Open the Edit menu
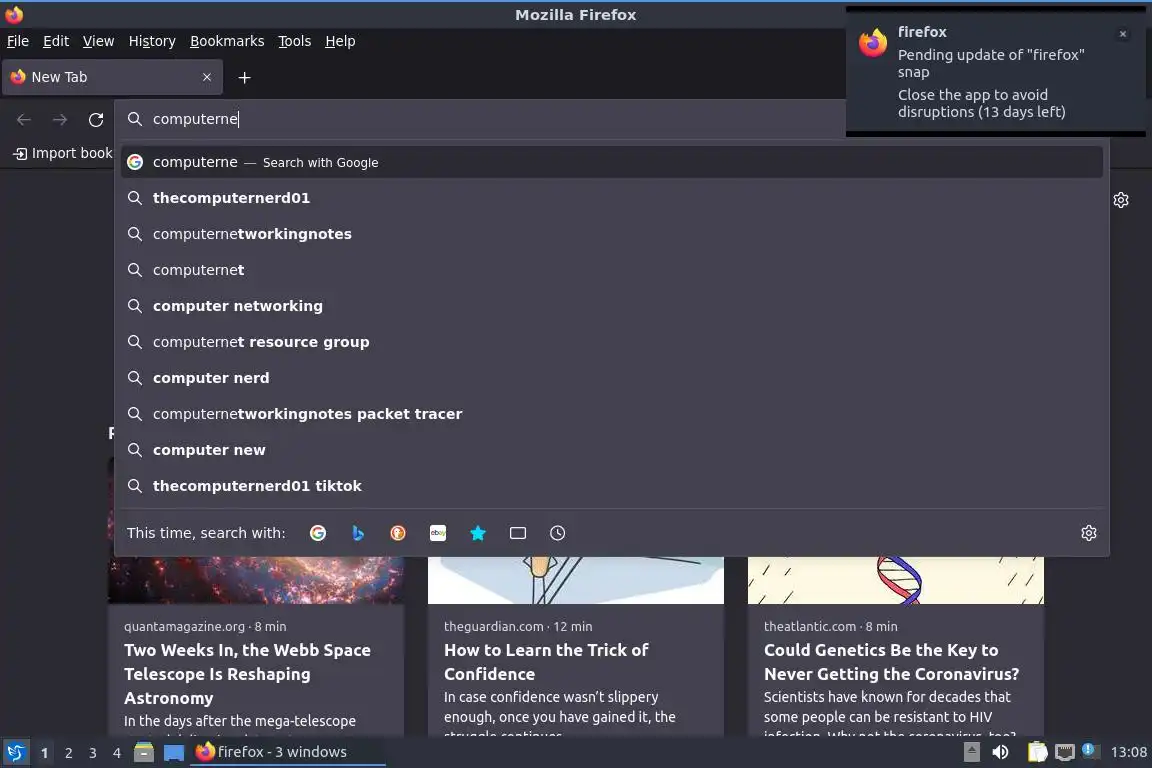 pyautogui.click(x=56, y=41)
